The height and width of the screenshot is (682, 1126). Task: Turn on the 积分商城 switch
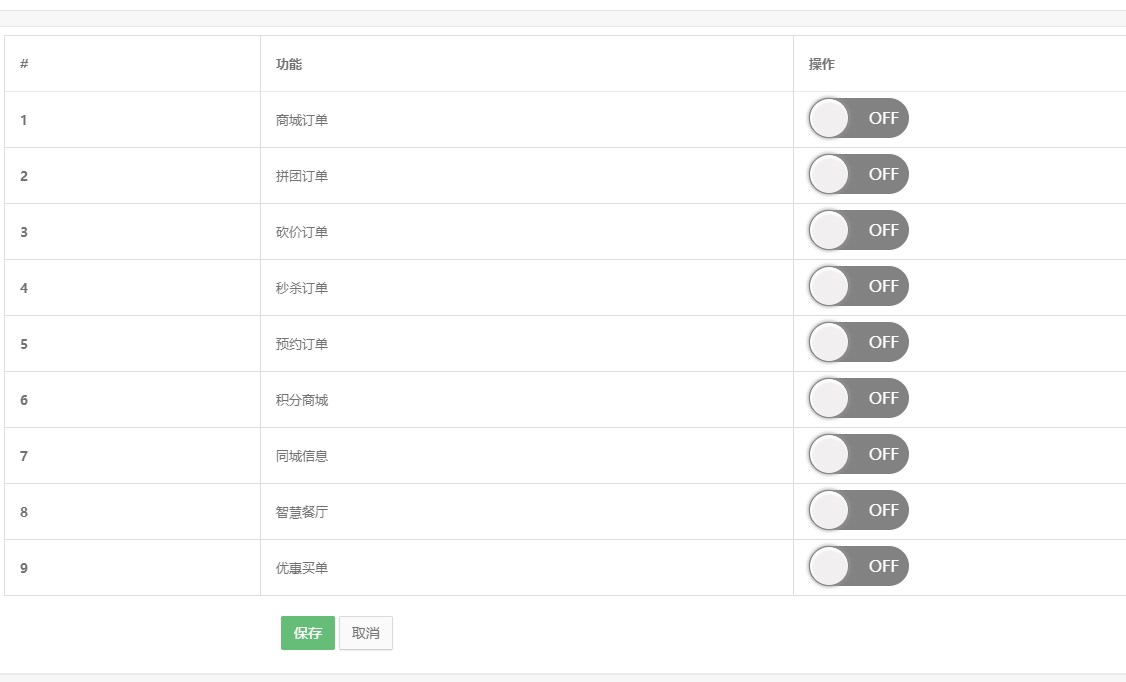pos(858,399)
